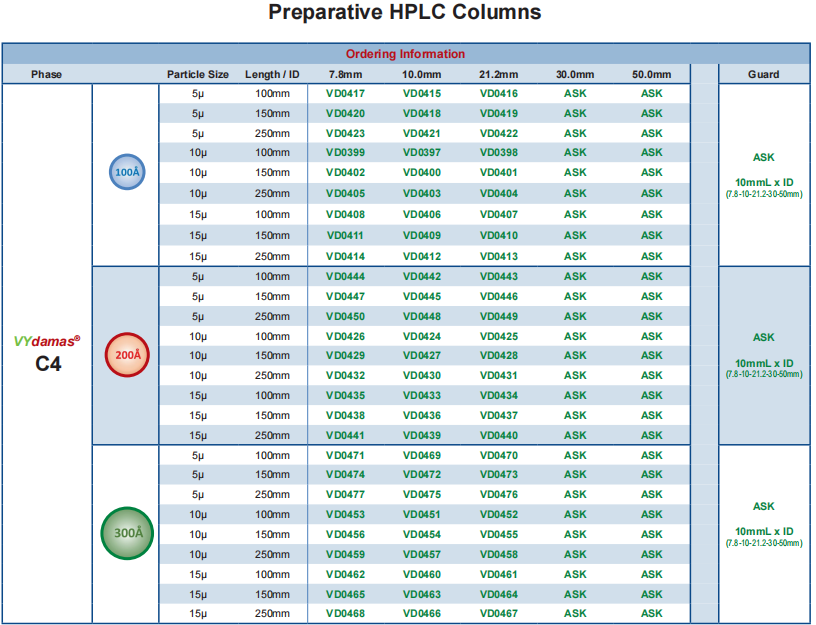The image size is (816, 625).
Task: Click the 7.8mm column header
Action: [x=346, y=74]
